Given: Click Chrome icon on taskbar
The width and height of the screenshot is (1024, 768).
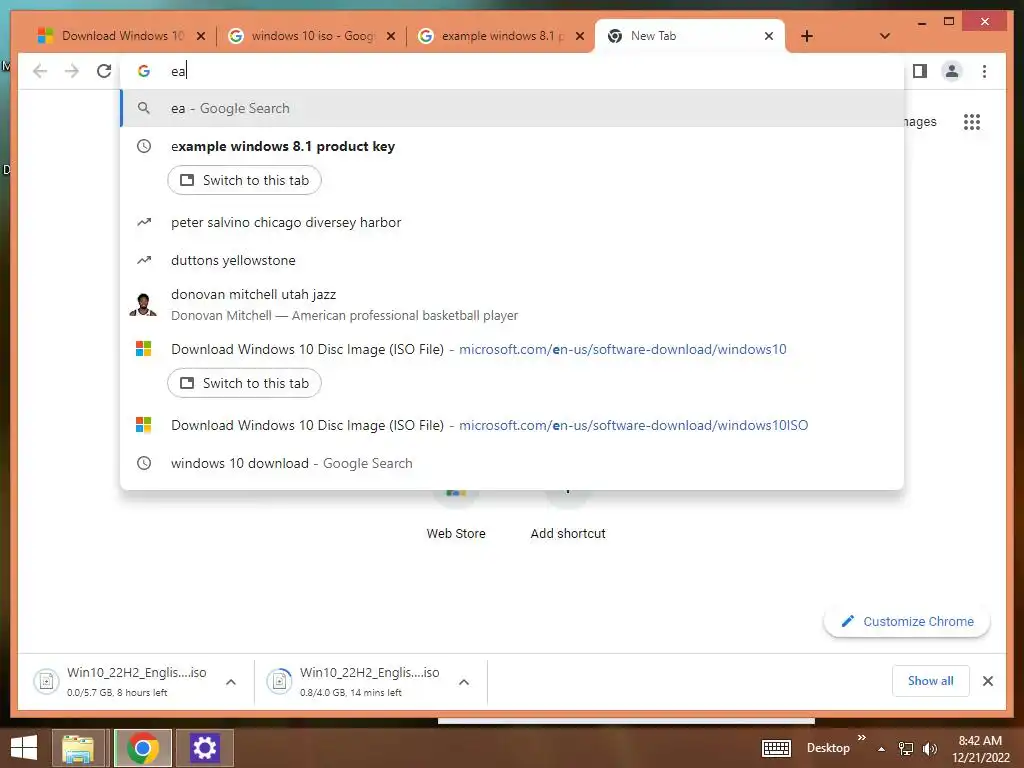Looking at the screenshot, I should [143, 748].
